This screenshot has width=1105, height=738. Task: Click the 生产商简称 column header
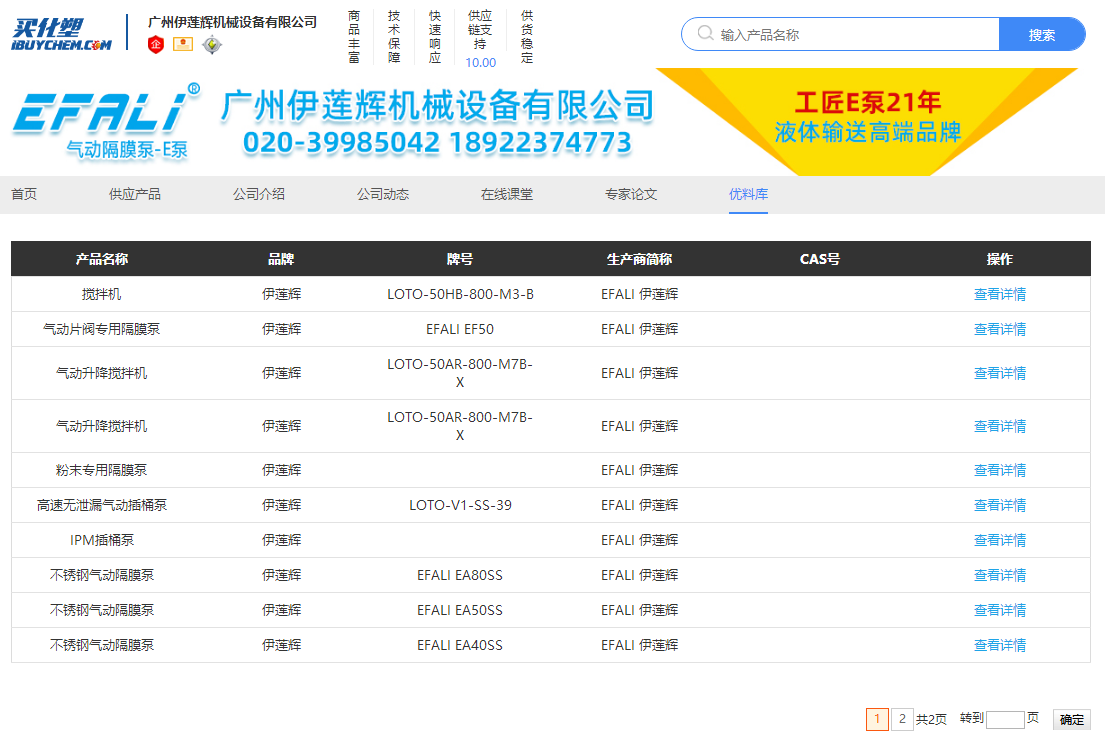click(x=639, y=259)
